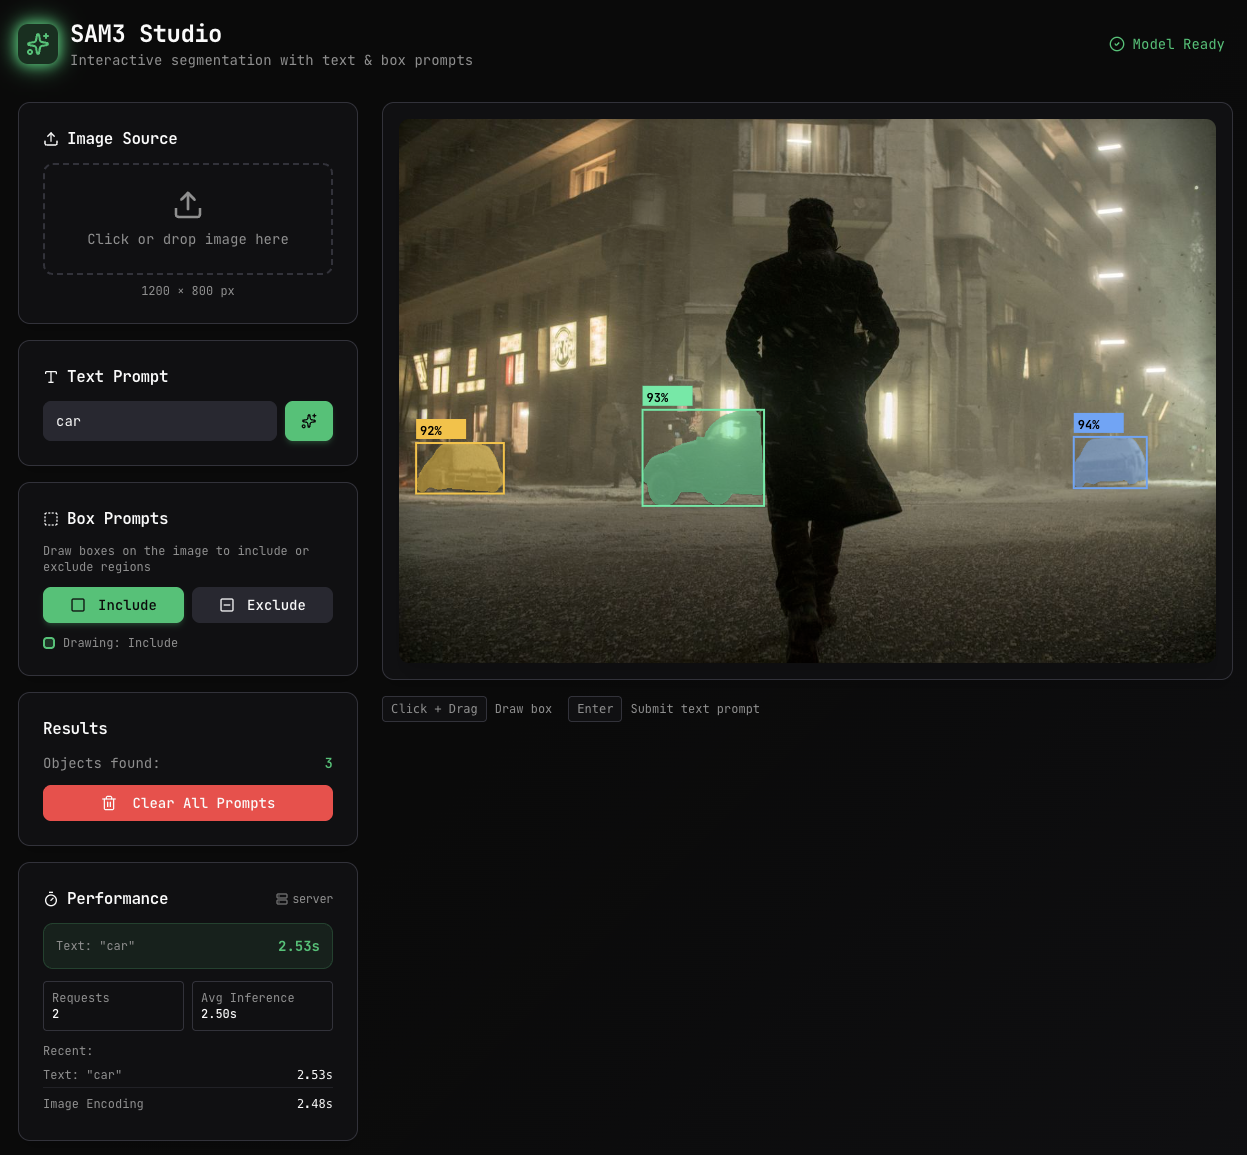Screen dimensions: 1247x1155
Task: Click the stopwatch icon beside Performance
Action: 51,899
